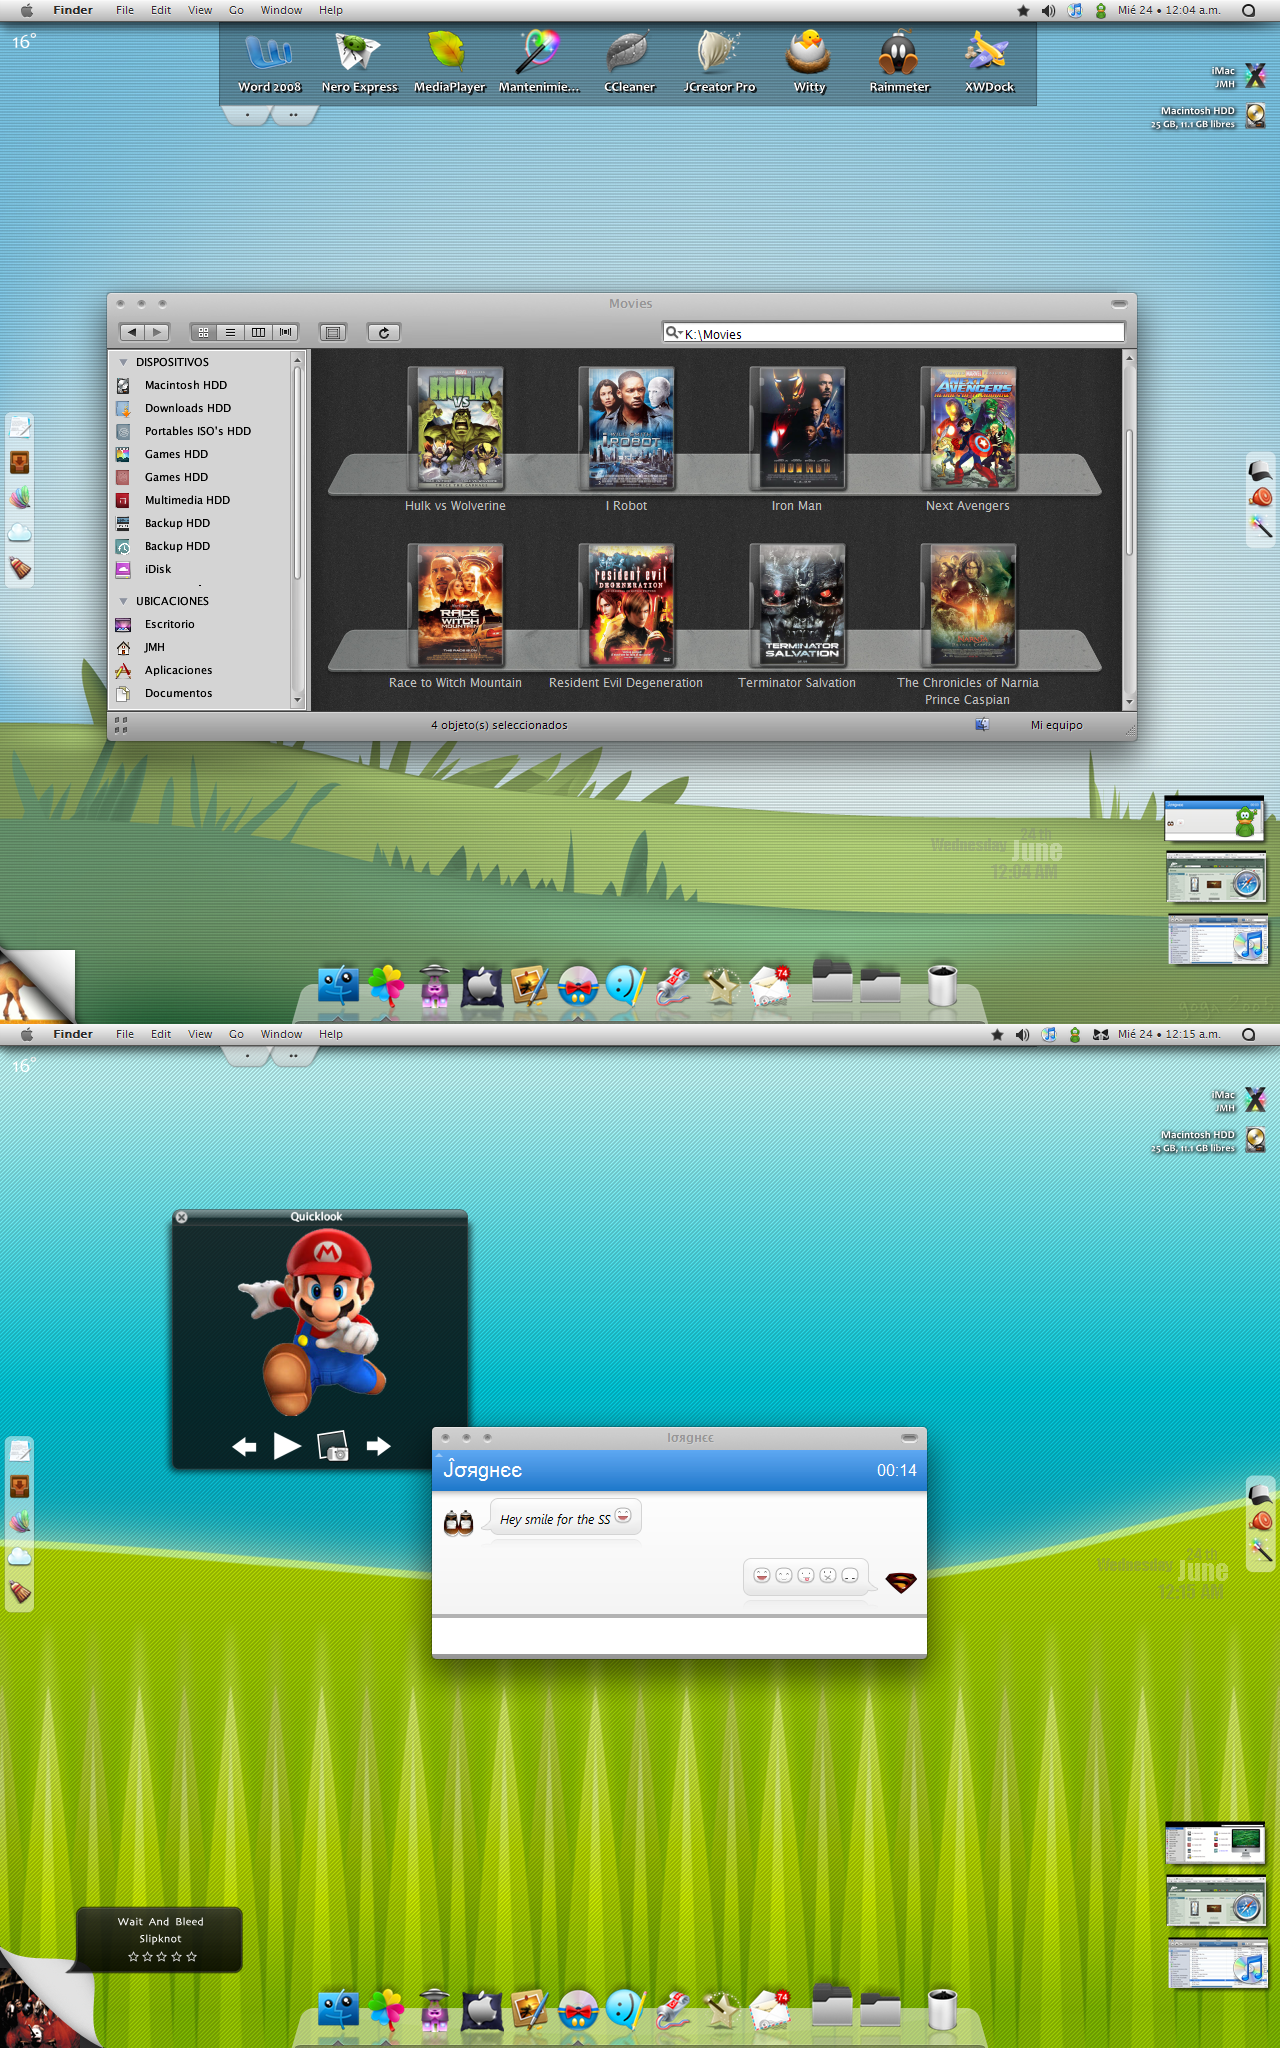Open Spotlight in the 12:04 a.m. menu bar
The image size is (1280, 2048).
[1248, 11]
